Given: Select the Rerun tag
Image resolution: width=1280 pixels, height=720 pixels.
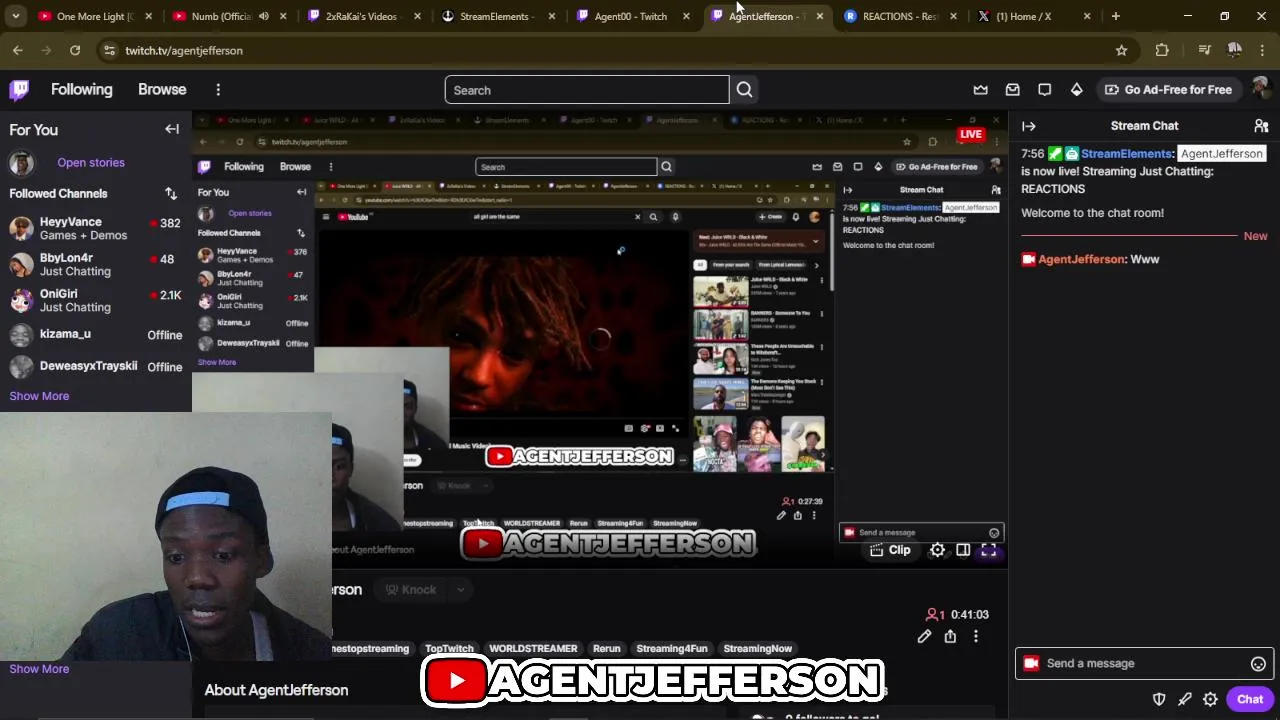Looking at the screenshot, I should [607, 649].
